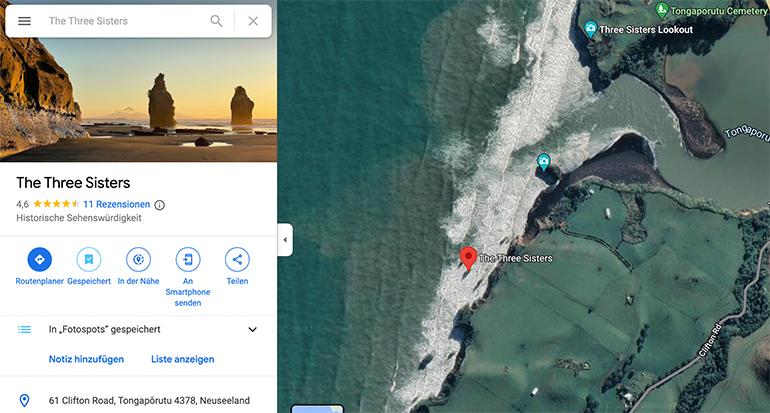Screen dimensions: 770x413
Task: Click the Tongaporutu Cemetery green marker
Action: point(661,9)
